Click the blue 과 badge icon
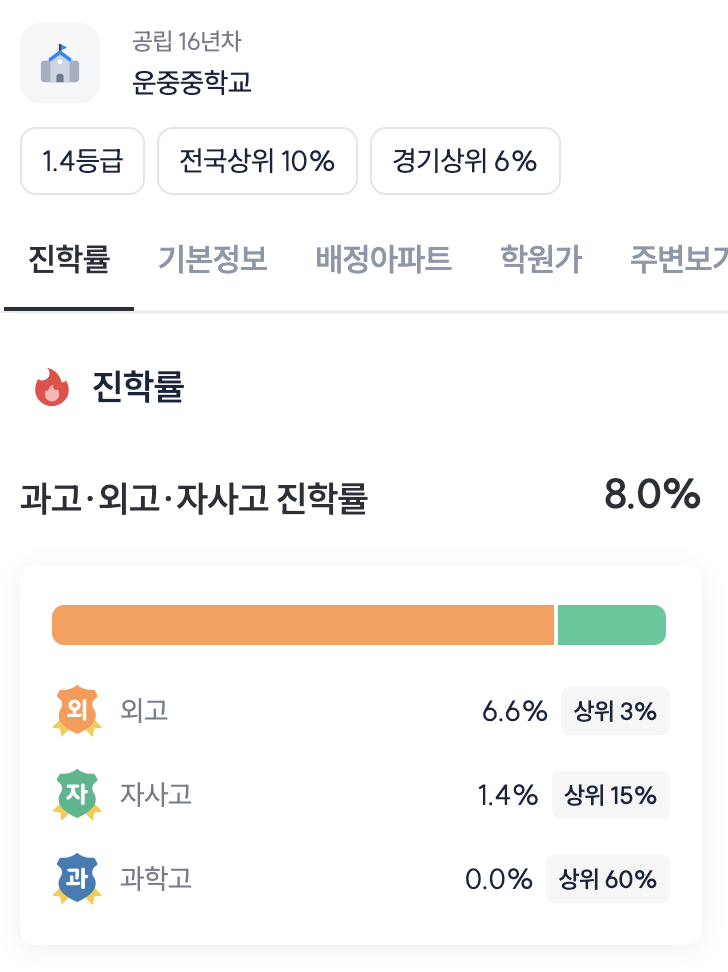Image resolution: width=728 pixels, height=972 pixels. (77, 879)
